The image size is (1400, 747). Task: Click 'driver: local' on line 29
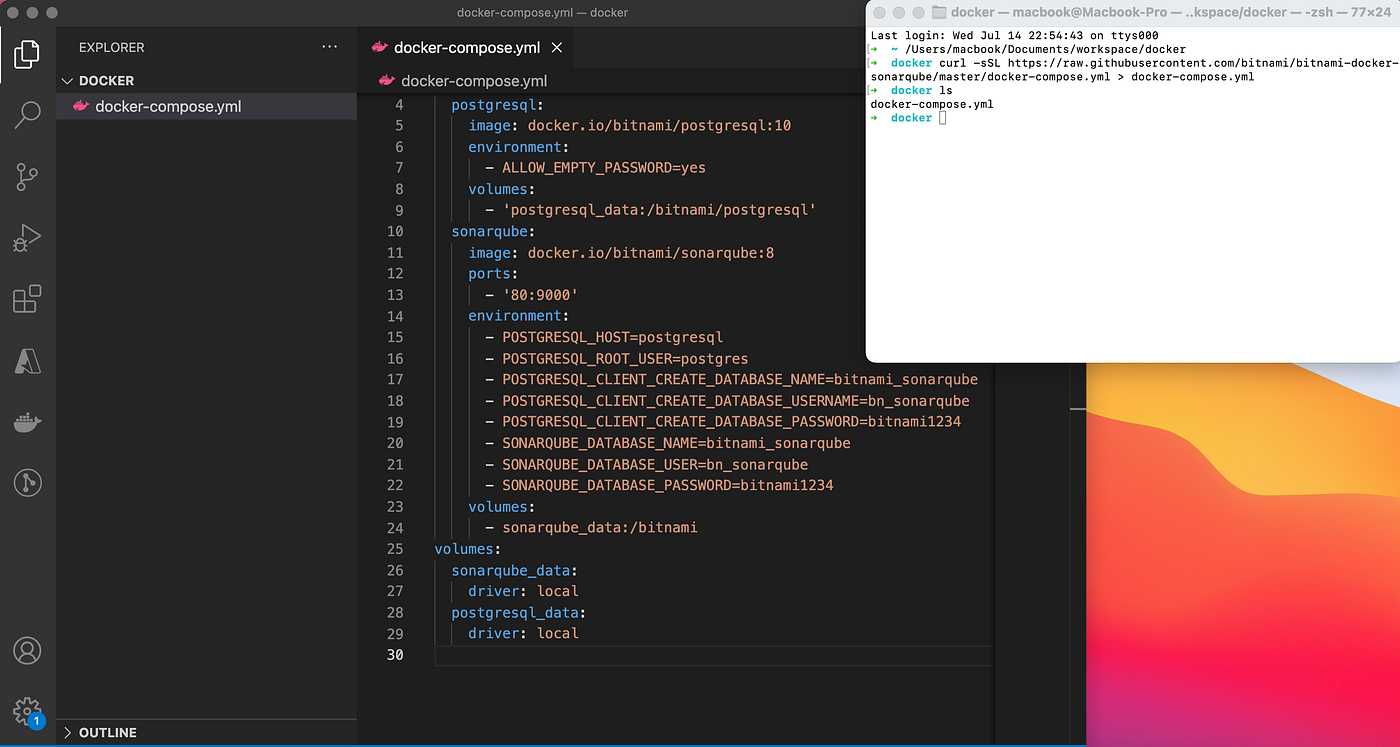coord(523,633)
